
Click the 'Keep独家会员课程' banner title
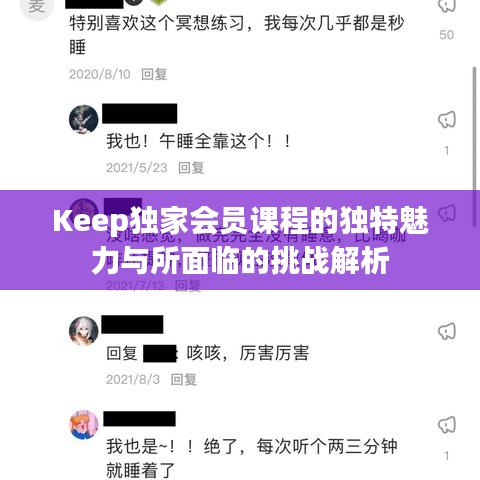pos(240,240)
